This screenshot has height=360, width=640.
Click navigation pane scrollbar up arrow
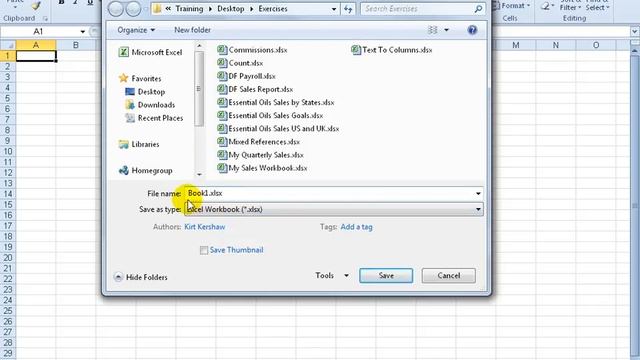[x=199, y=46]
